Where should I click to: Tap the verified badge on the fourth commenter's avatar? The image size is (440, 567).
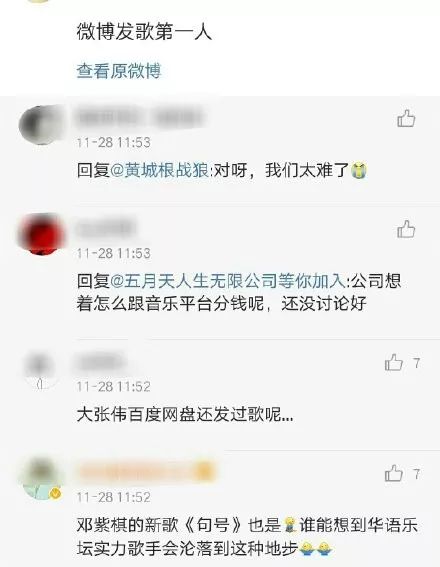(x=55, y=493)
